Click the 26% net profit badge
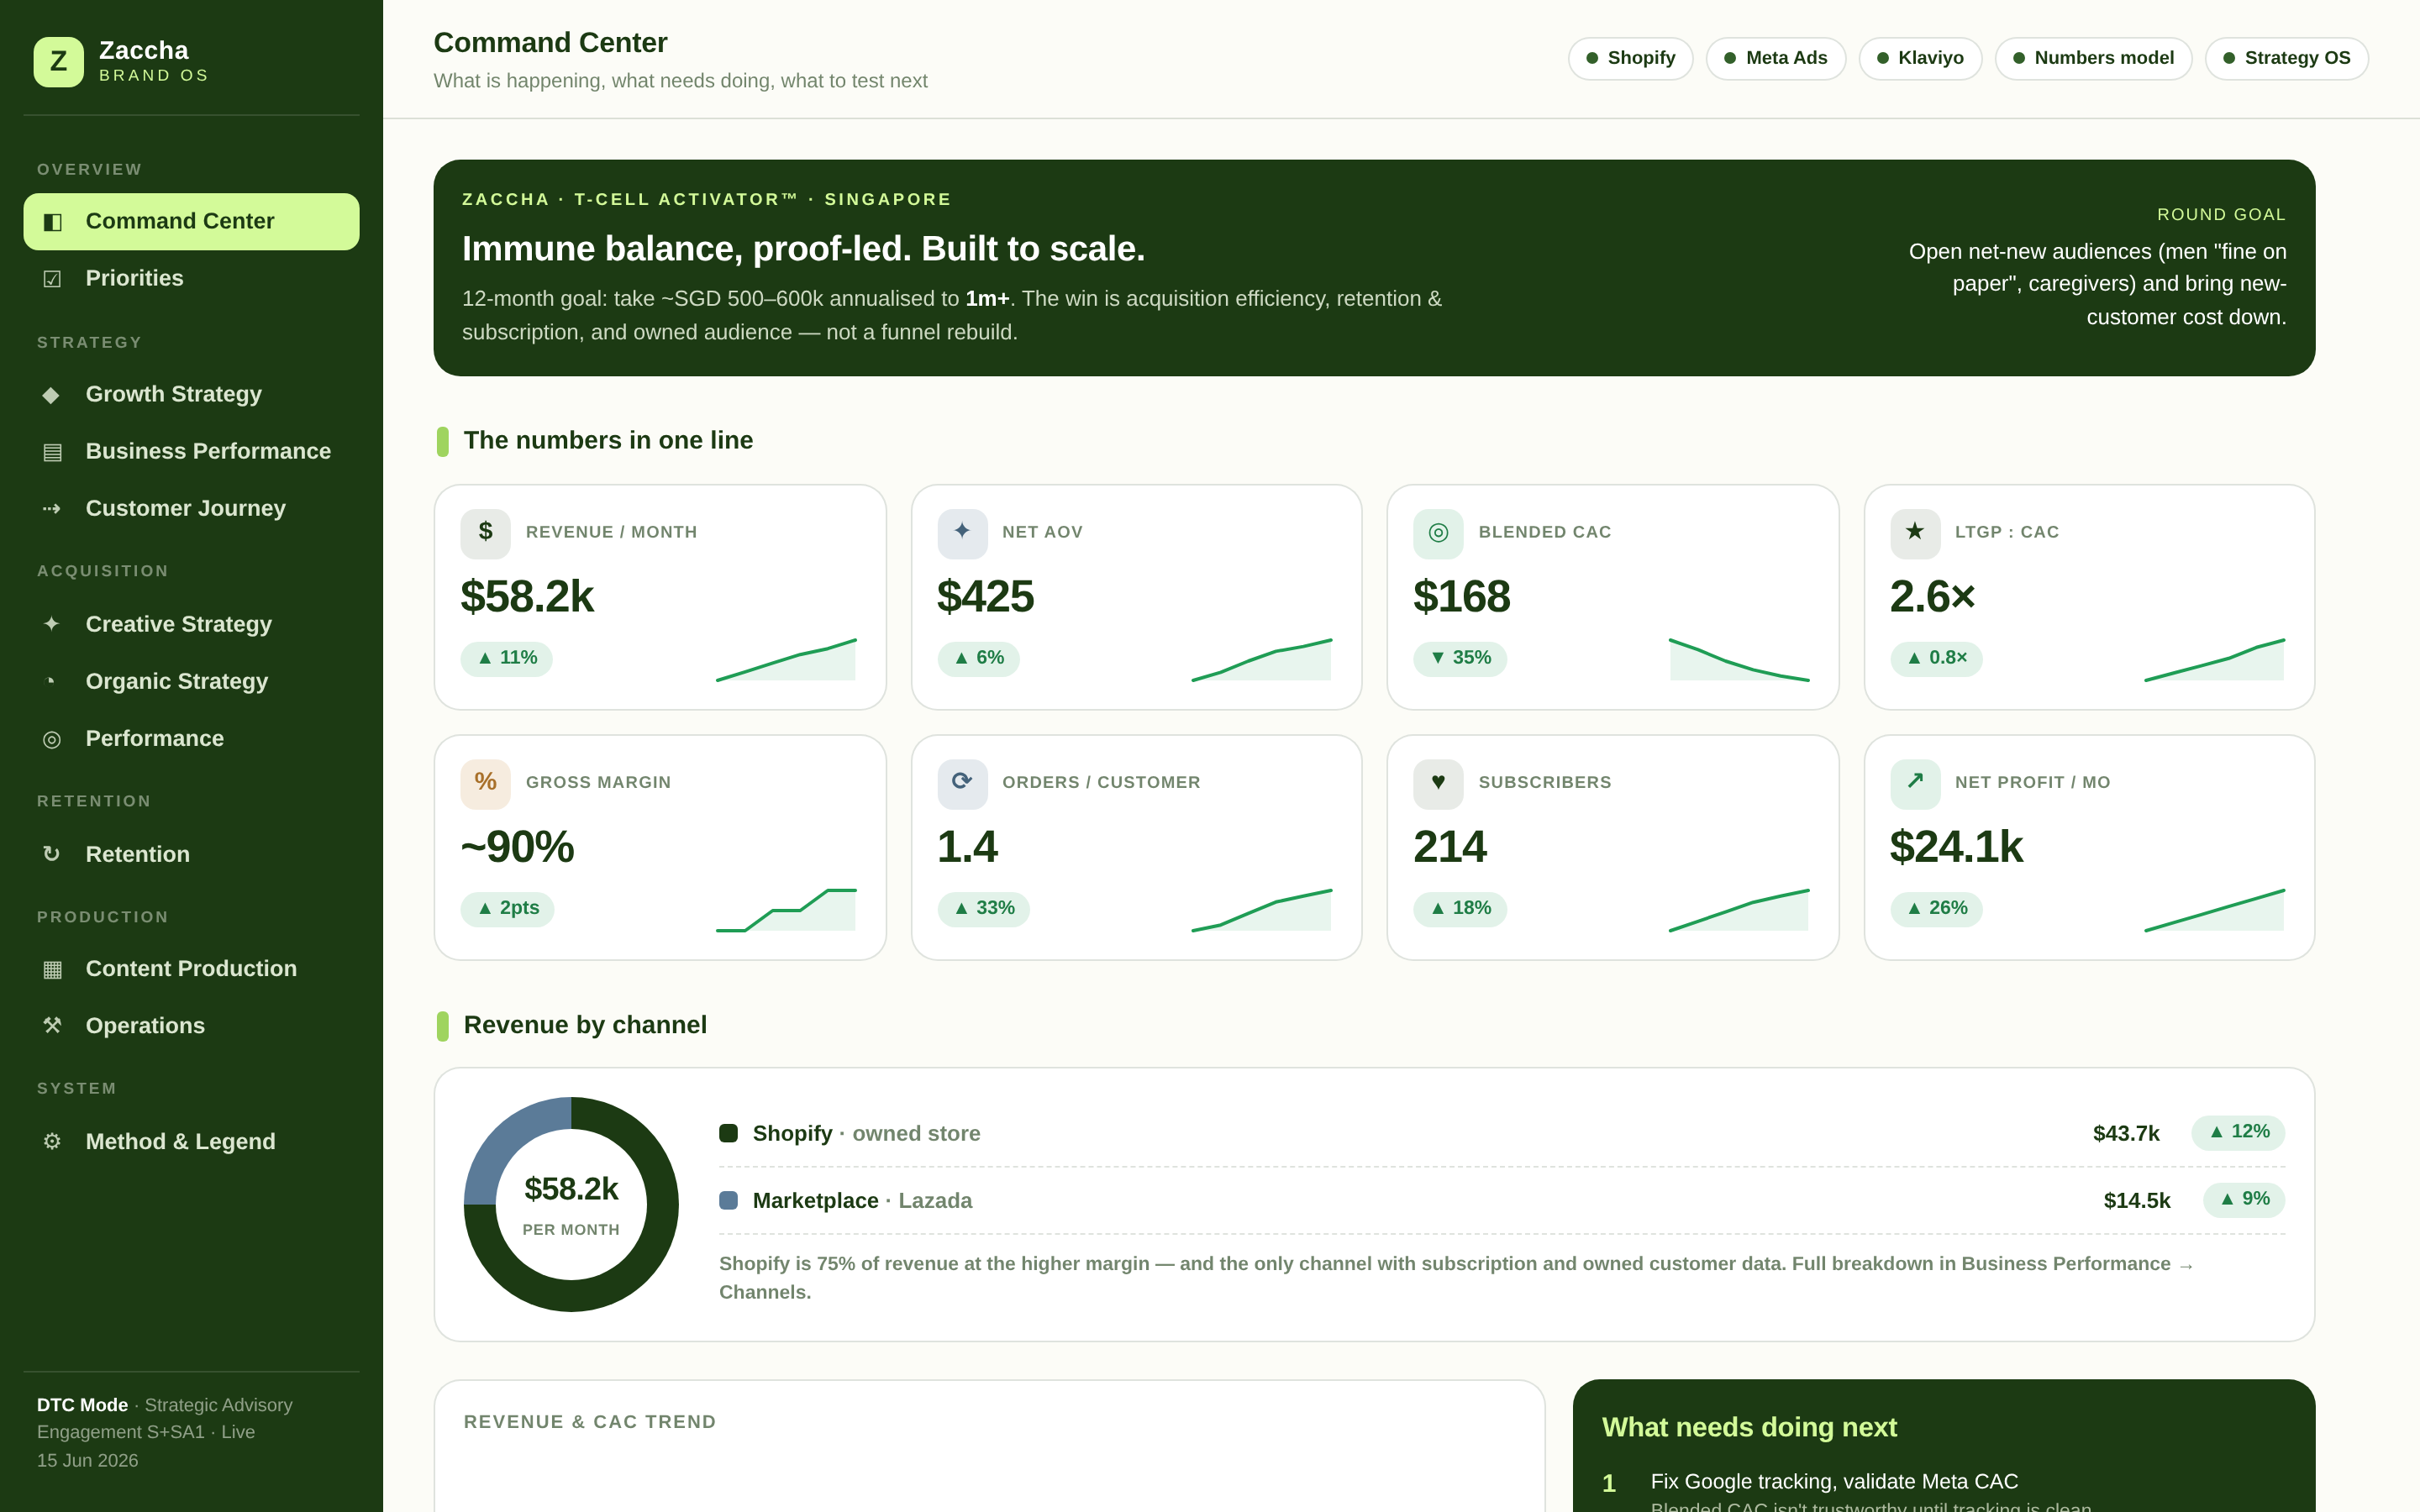Viewport: 2420px width, 1512px height. tap(1936, 908)
